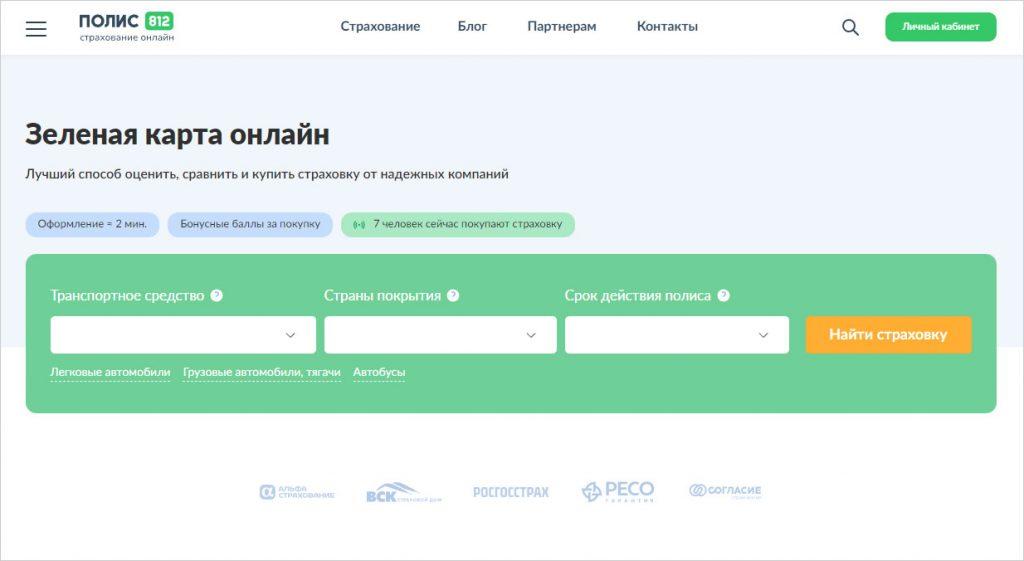Open the hamburger menu icon
1024x561 pixels.
click(36, 28)
